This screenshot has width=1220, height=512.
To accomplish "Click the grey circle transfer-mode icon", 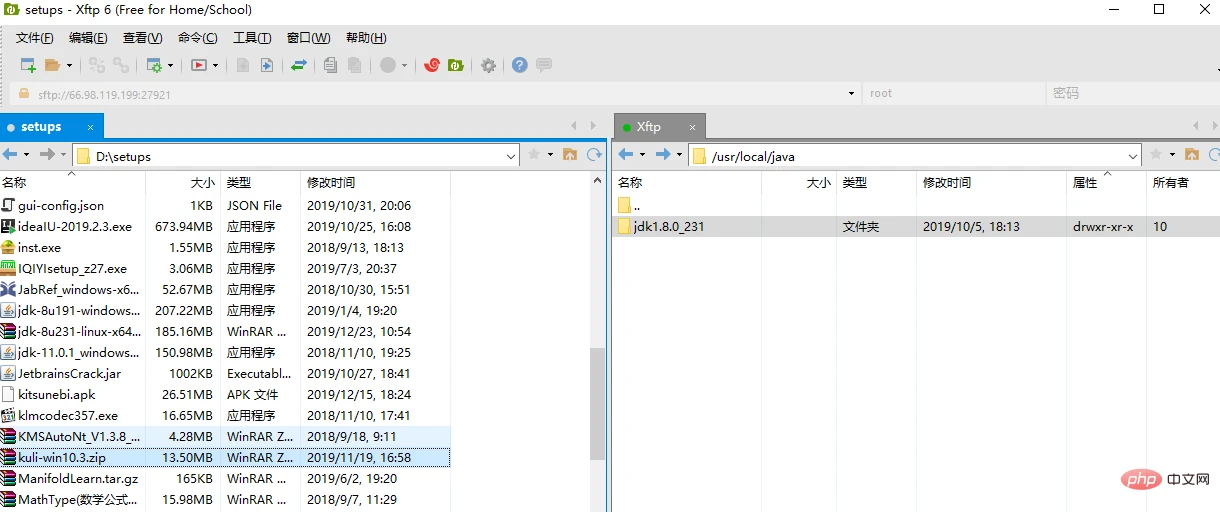I will (388, 65).
